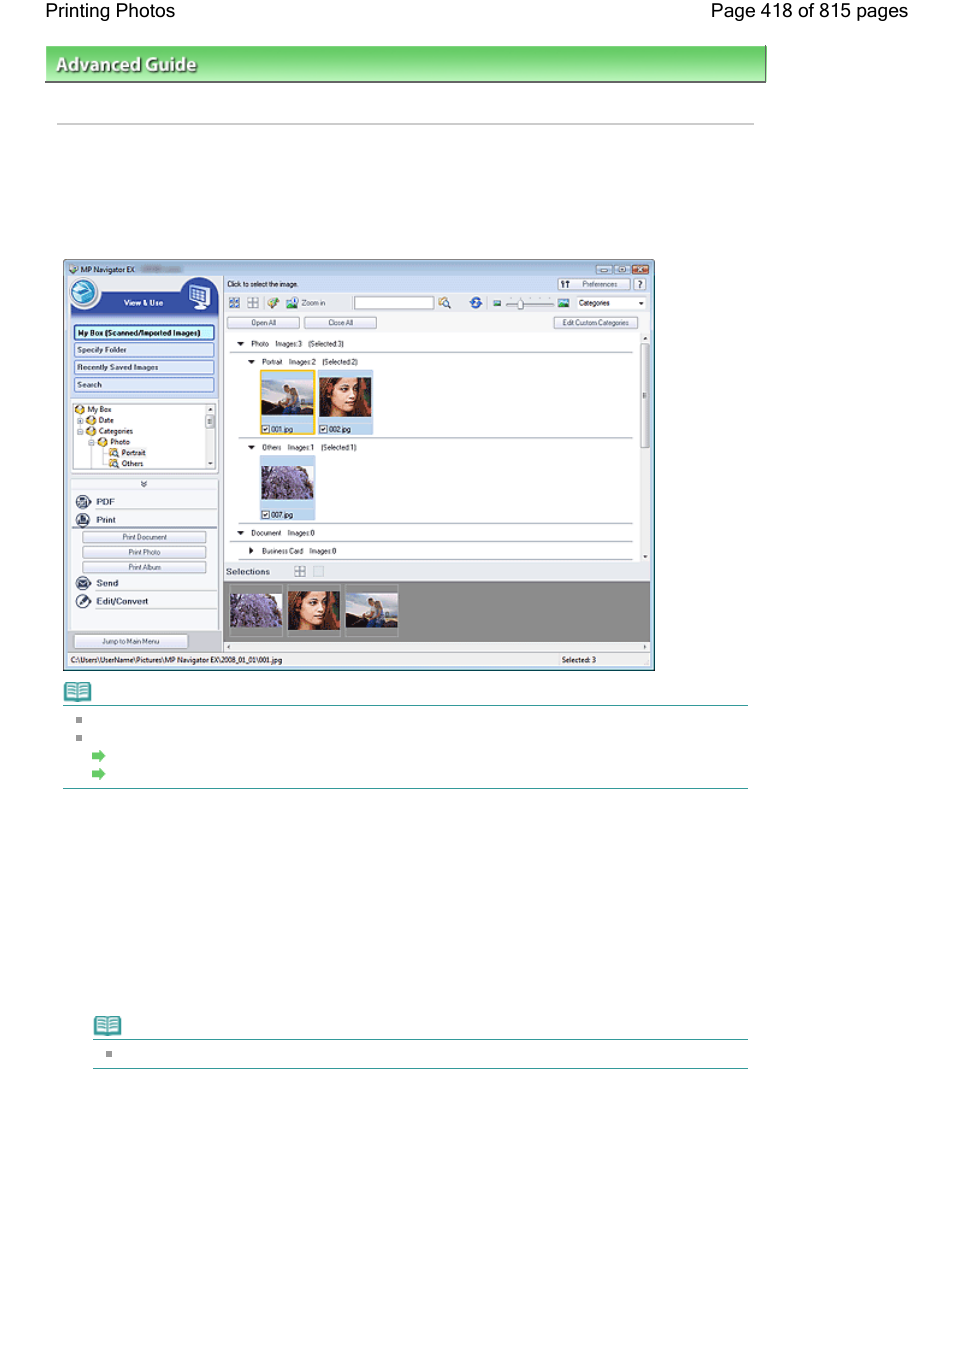Click the Edit Custom Categories button
This screenshot has width=954, height=1350.
[x=595, y=323]
